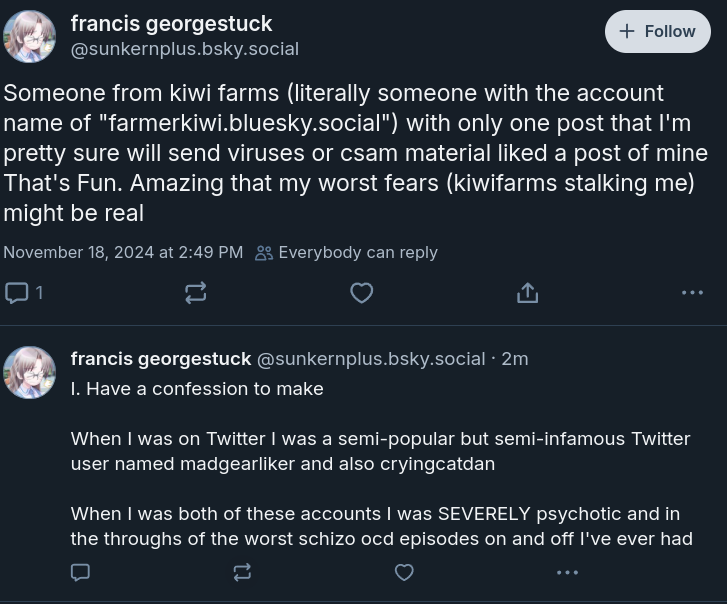The width and height of the screenshot is (727, 604).
Task: Click the @sunkernplus.bsky.social handle in header
Action: [185, 49]
